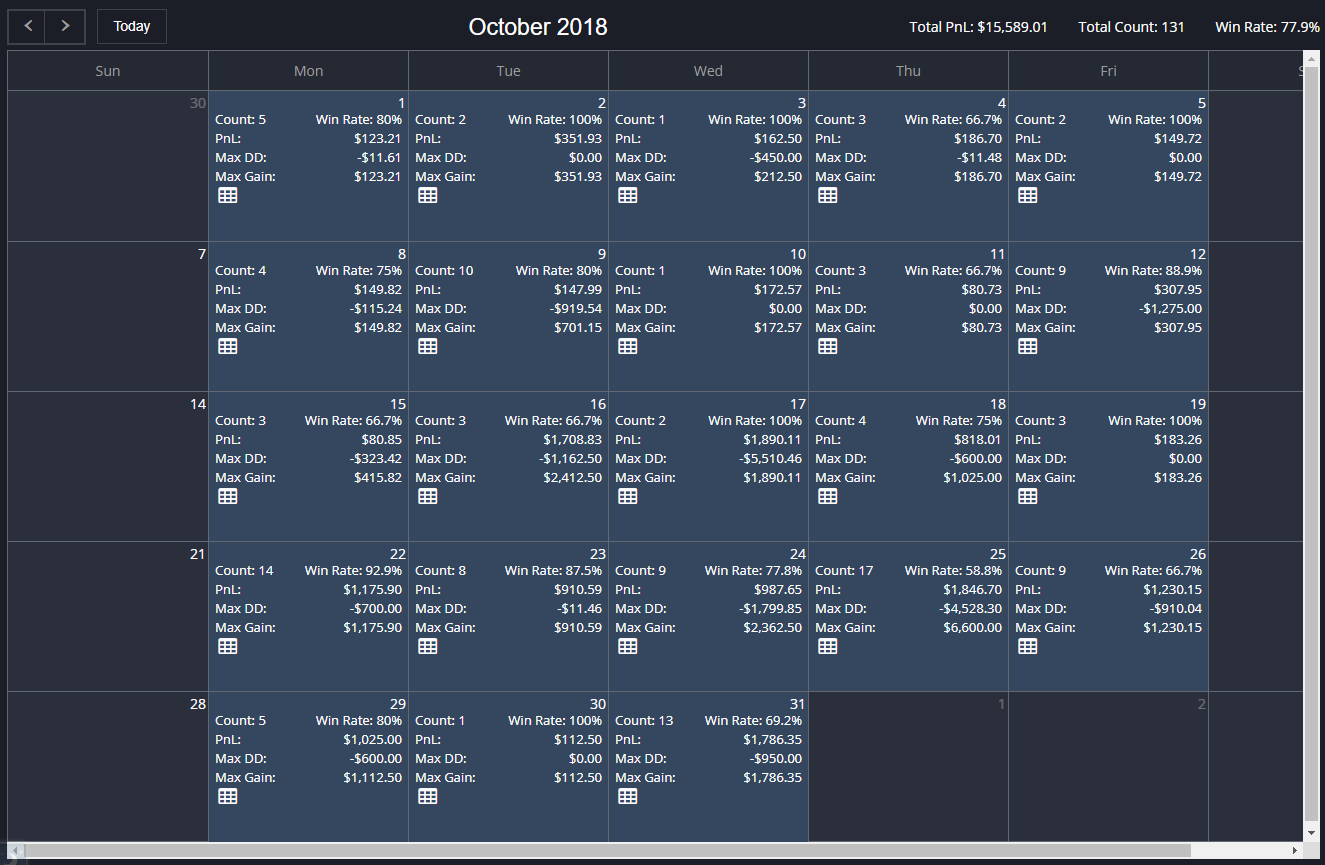Click Max DD -$450.00 on October 3
The height and width of the screenshot is (865, 1325).
point(778,158)
